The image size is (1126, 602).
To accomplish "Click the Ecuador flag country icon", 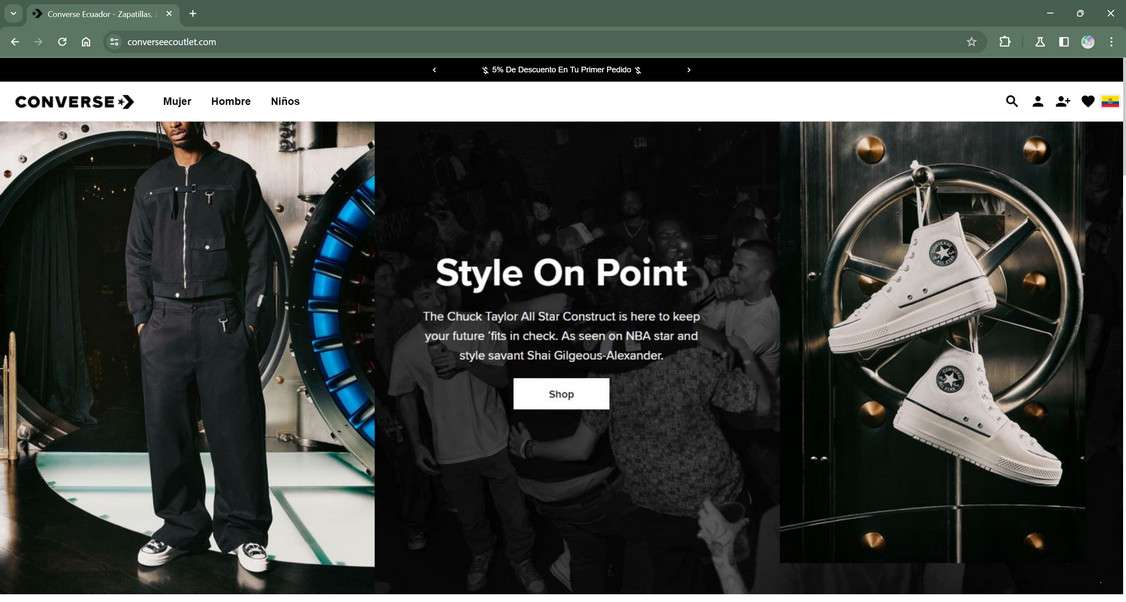I will click(x=1110, y=101).
